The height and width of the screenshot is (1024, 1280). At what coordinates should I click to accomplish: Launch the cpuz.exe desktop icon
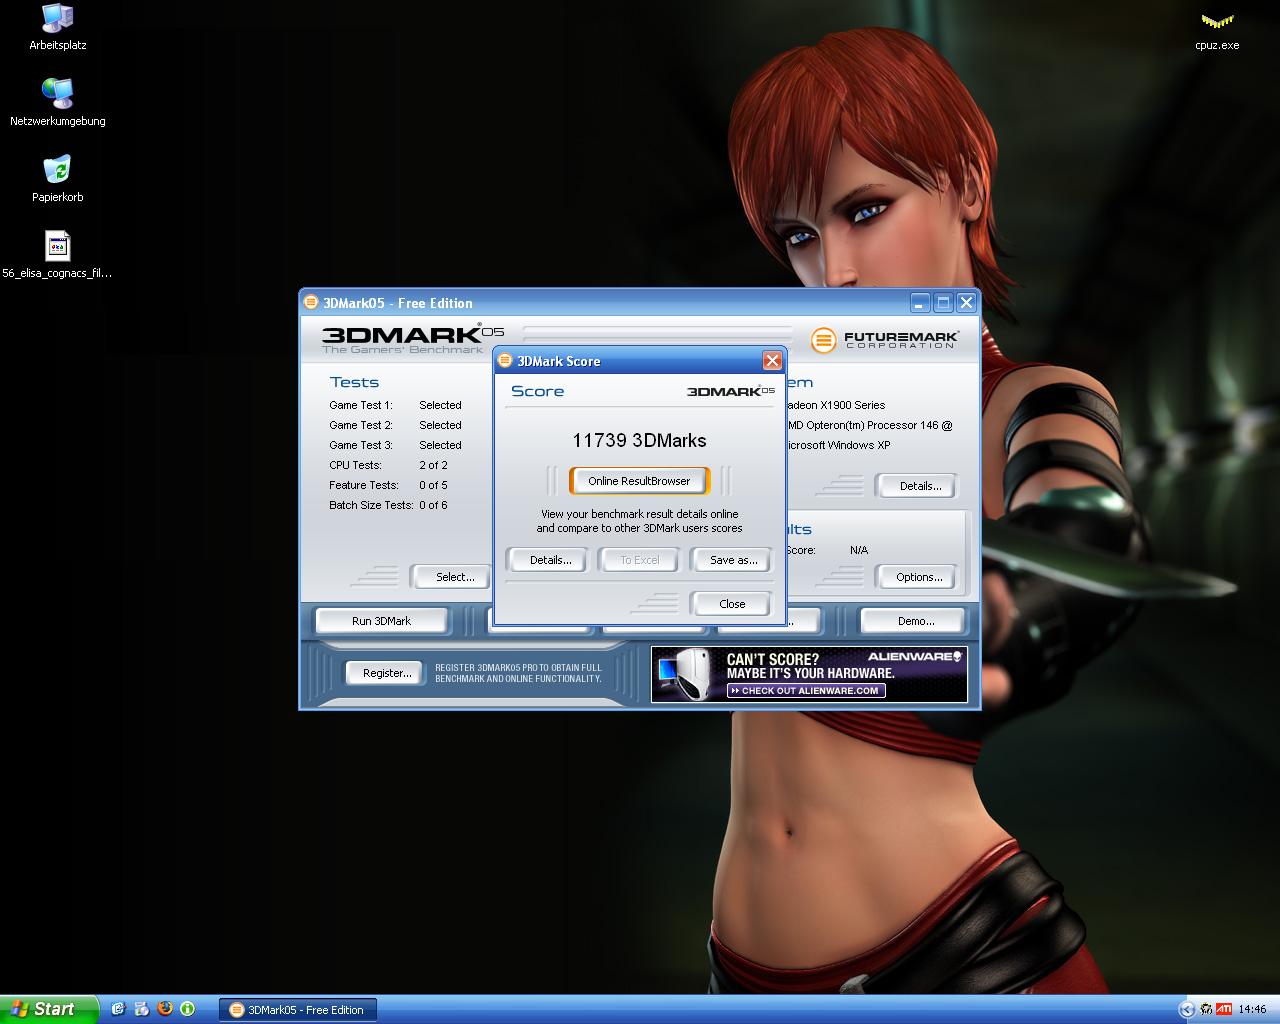1217,30
